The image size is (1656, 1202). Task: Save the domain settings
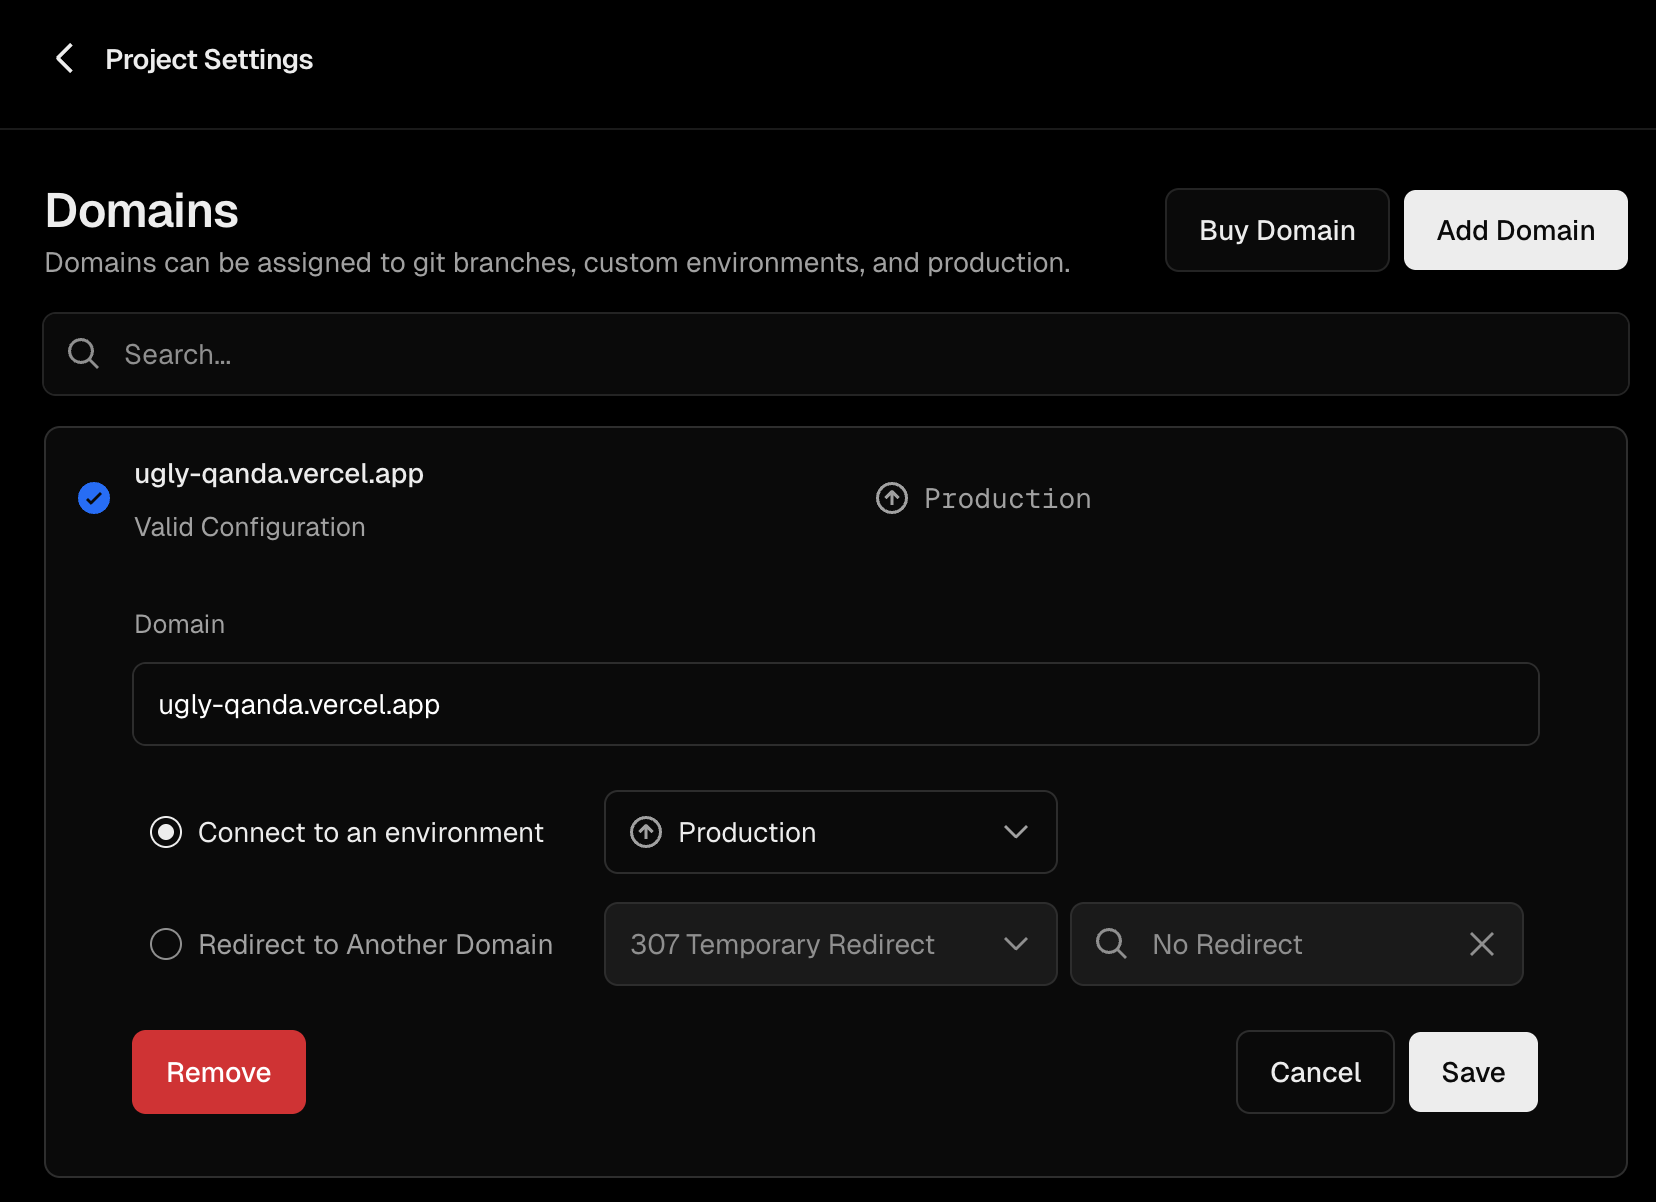tap(1473, 1072)
